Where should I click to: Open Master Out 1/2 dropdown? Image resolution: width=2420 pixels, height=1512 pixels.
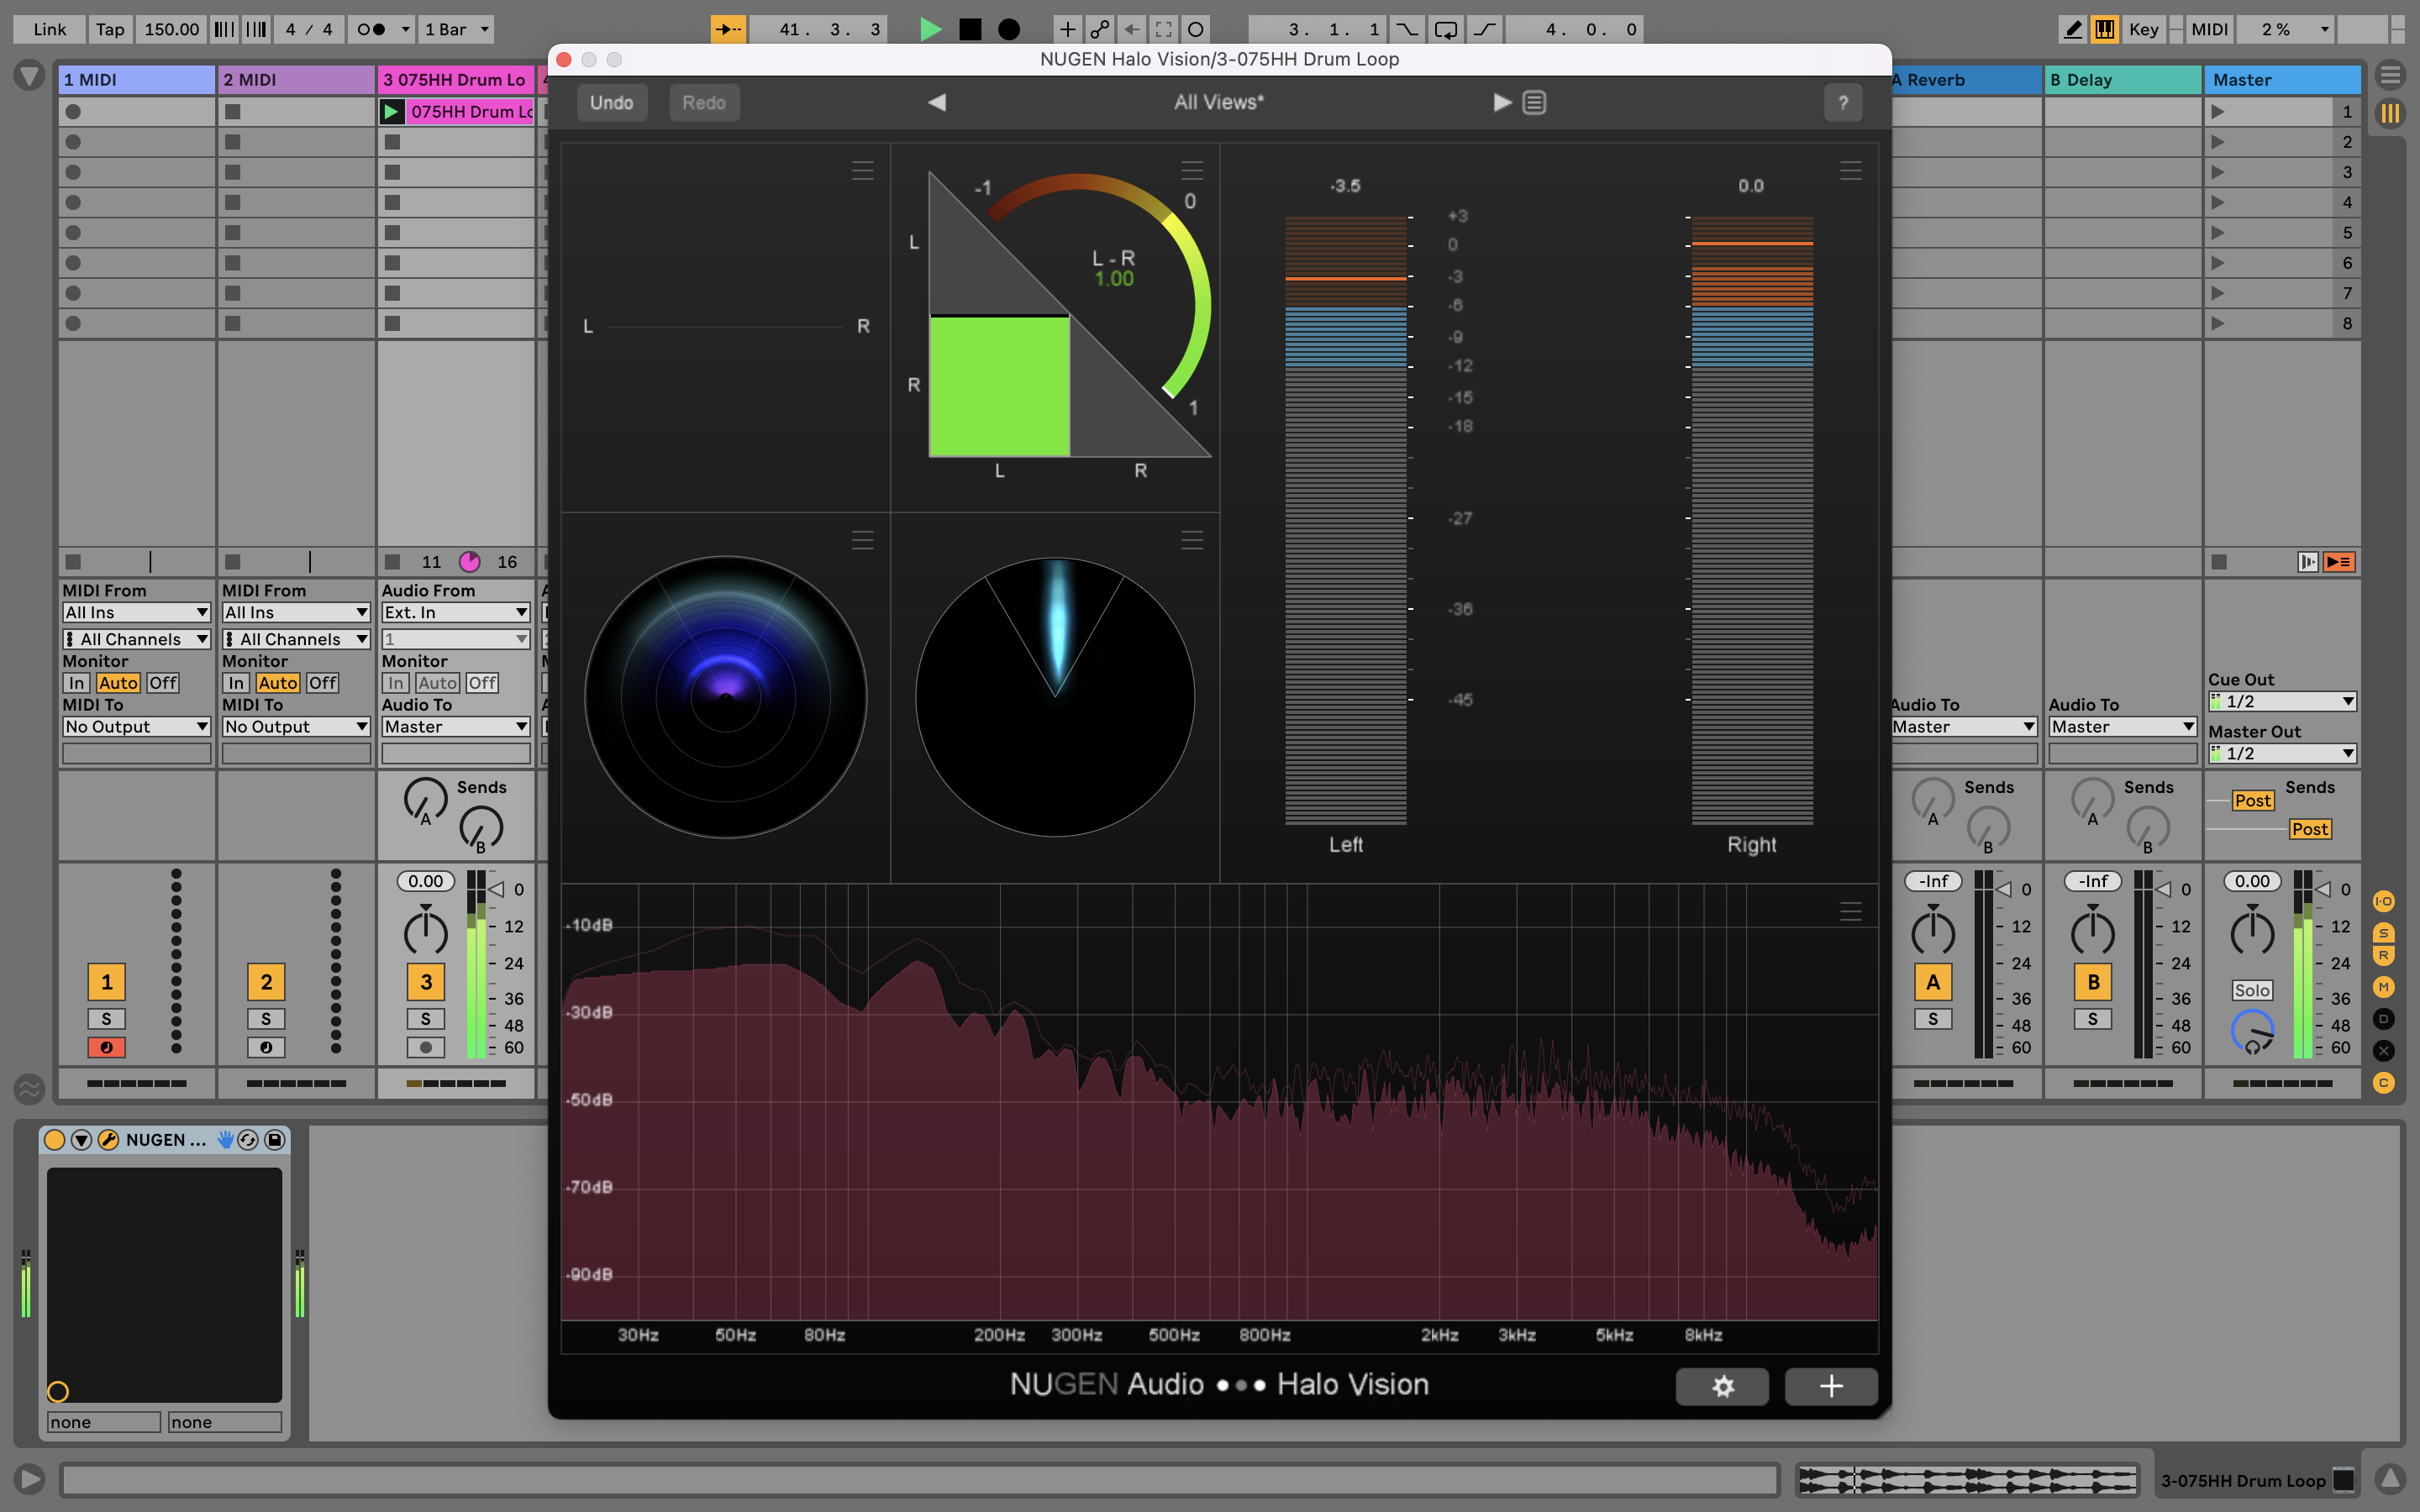[2281, 753]
